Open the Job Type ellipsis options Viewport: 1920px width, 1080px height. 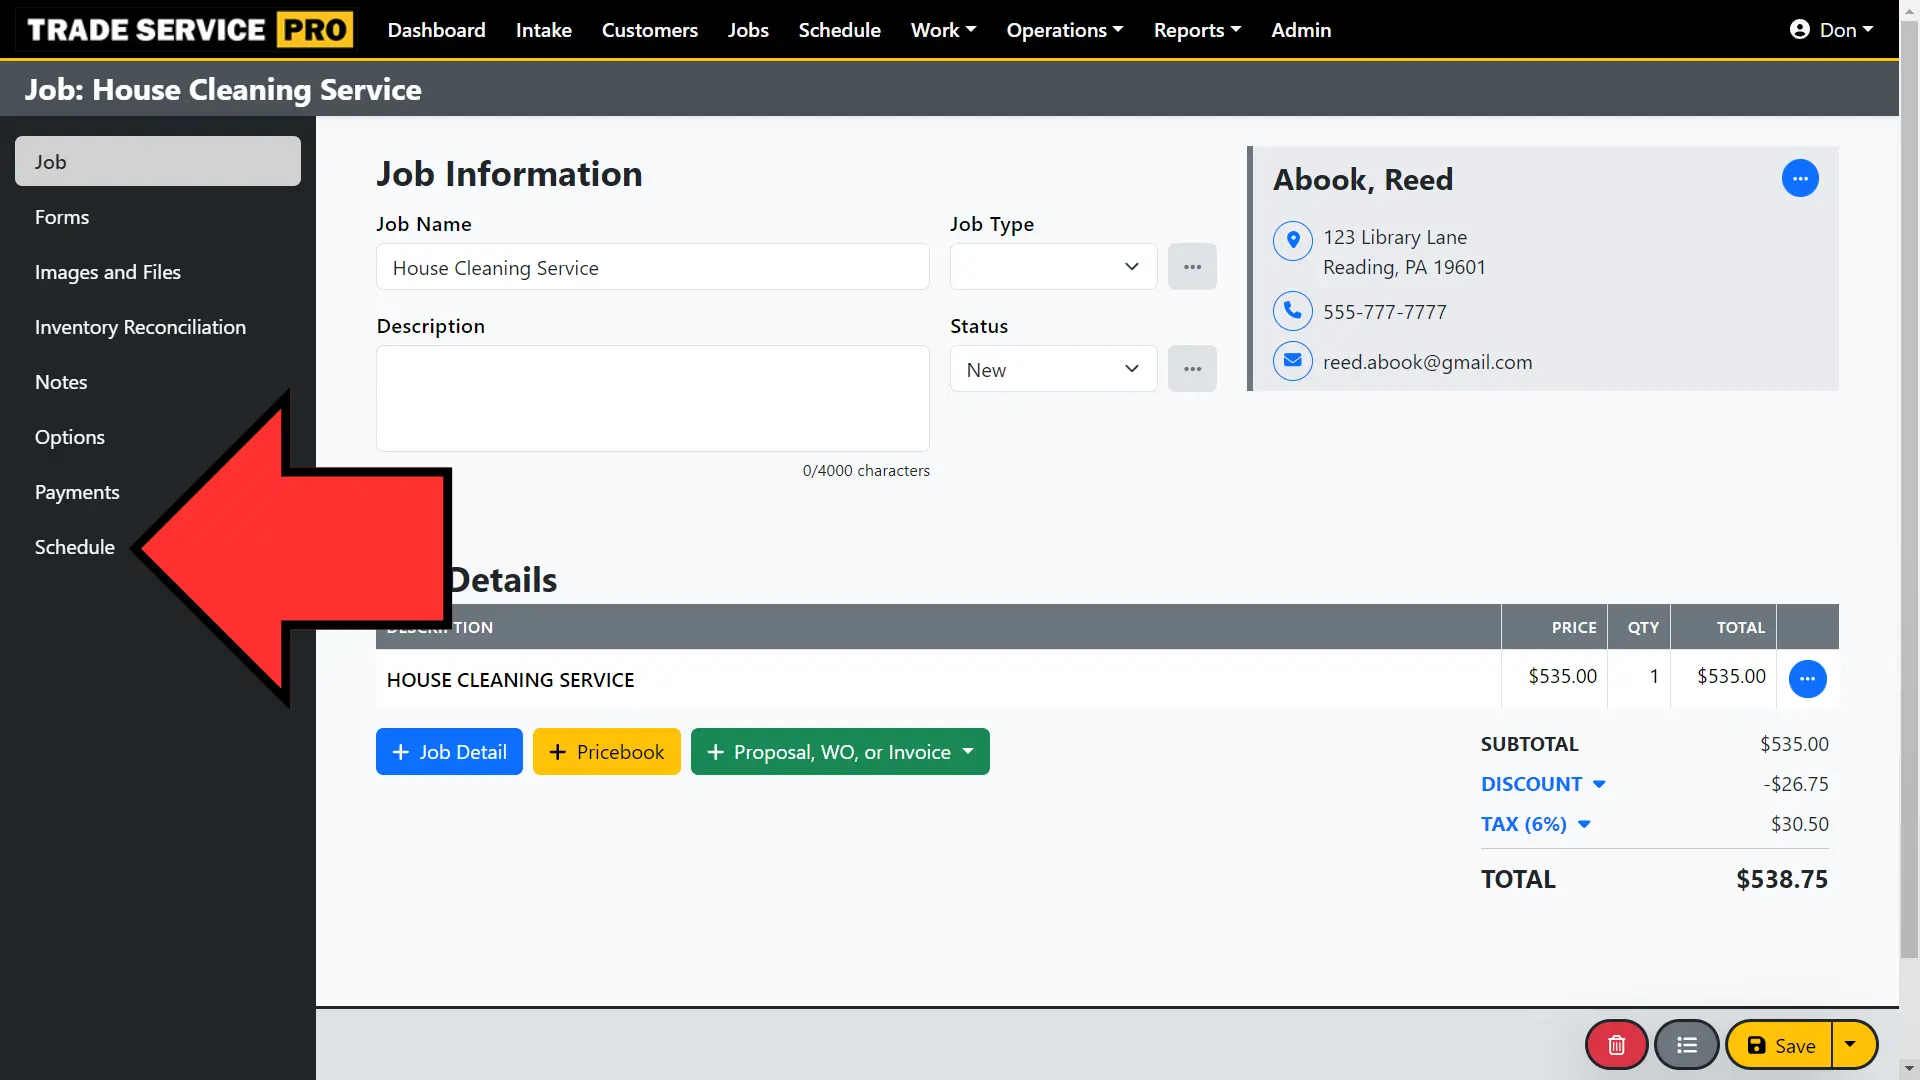(1192, 266)
